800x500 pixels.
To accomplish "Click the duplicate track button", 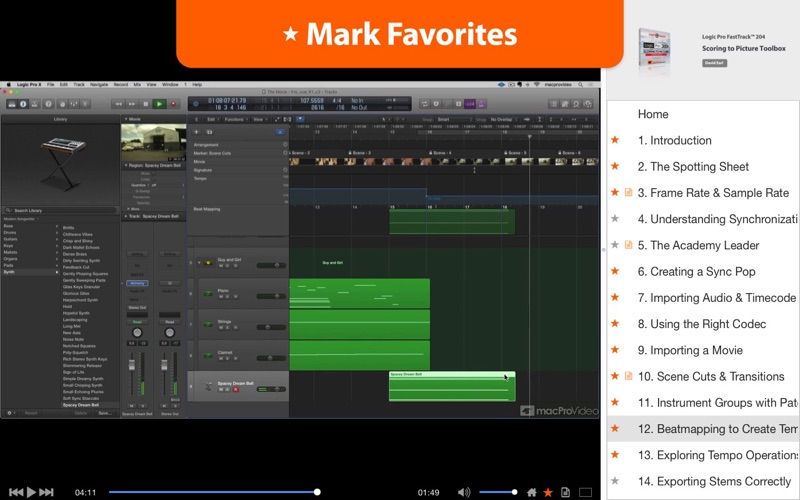I will click(209, 132).
